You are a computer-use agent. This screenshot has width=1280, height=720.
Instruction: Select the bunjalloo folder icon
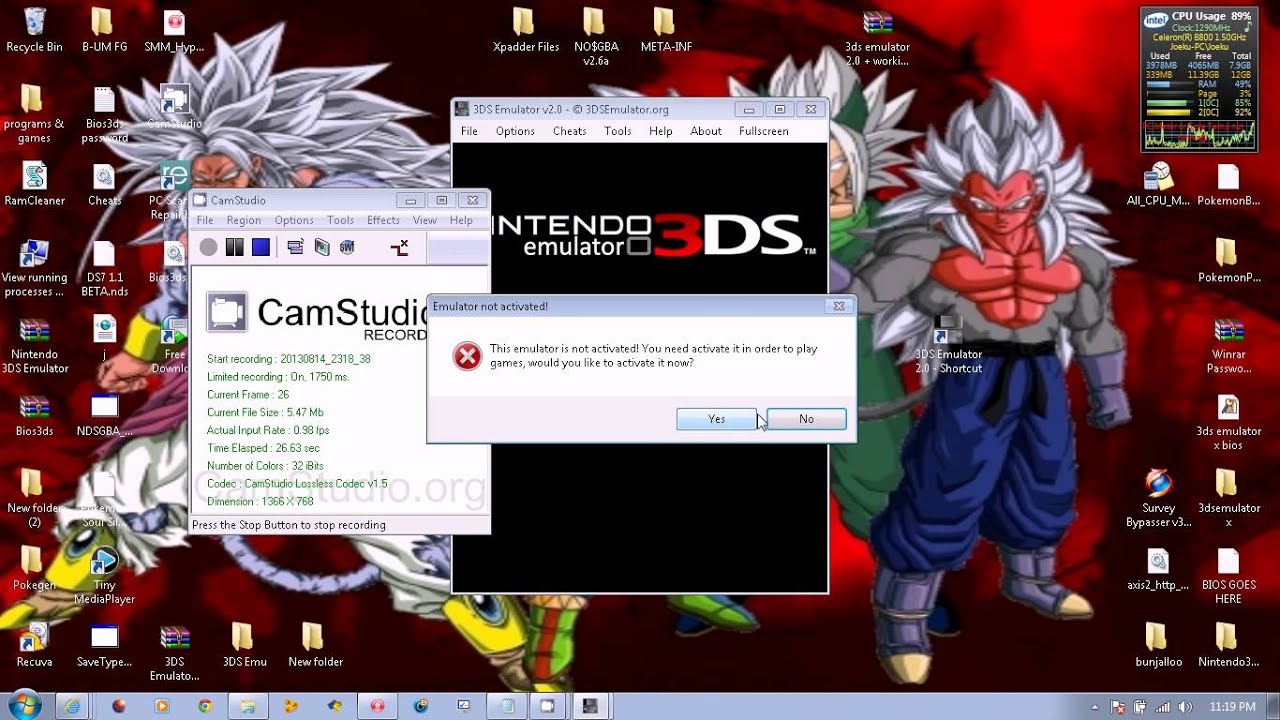click(1158, 645)
